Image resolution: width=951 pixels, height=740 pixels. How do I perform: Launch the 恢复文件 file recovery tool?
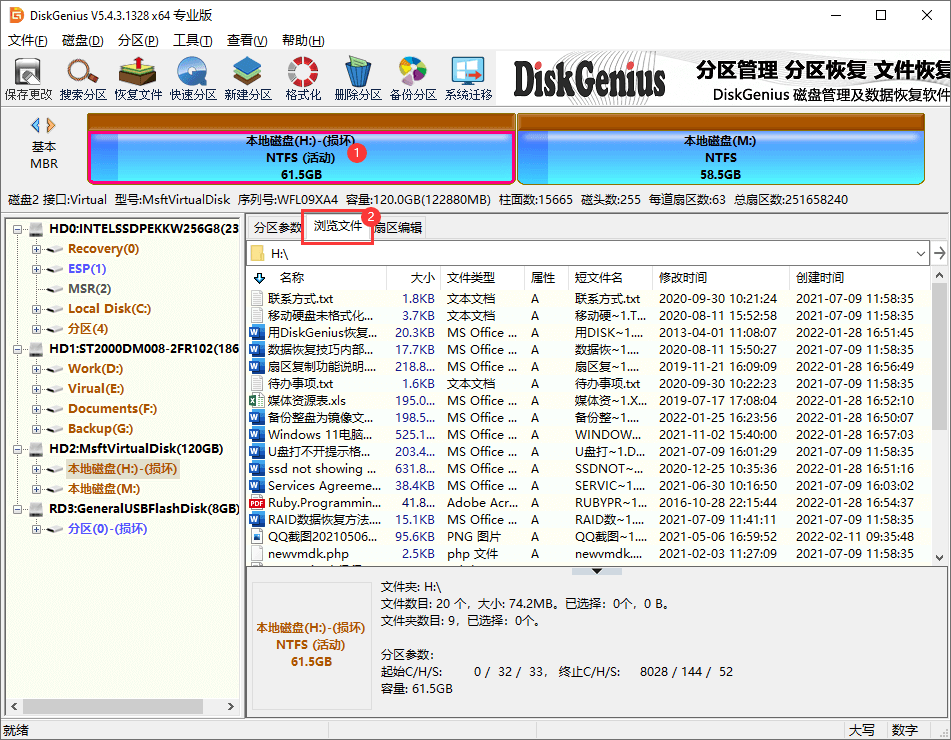coord(138,78)
